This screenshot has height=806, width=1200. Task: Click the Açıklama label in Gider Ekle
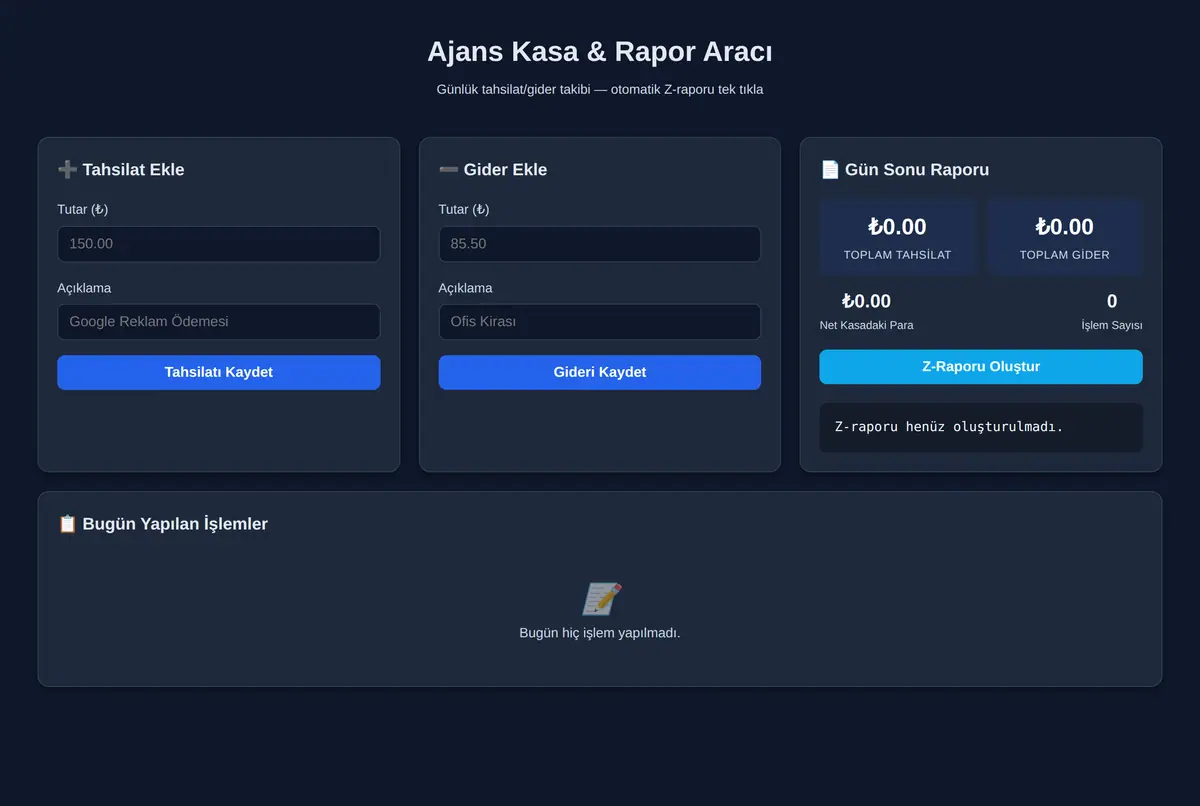click(x=465, y=288)
